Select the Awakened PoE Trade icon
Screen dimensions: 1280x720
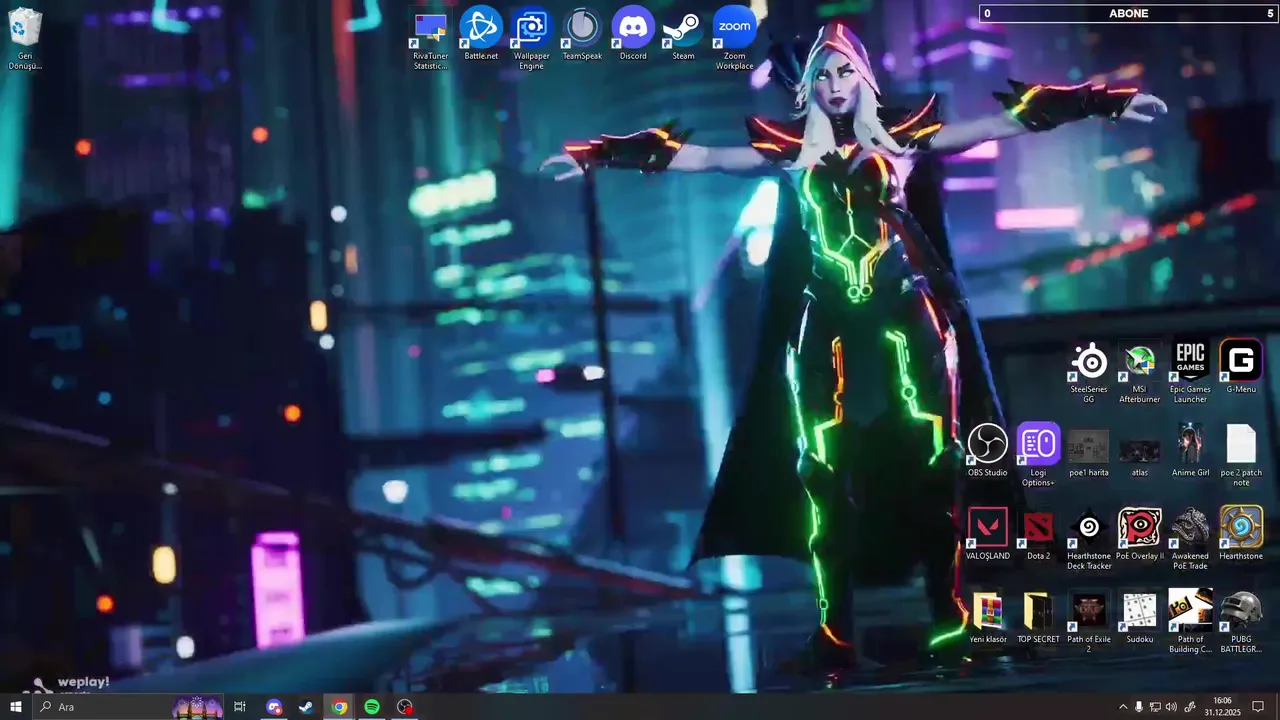1190,539
